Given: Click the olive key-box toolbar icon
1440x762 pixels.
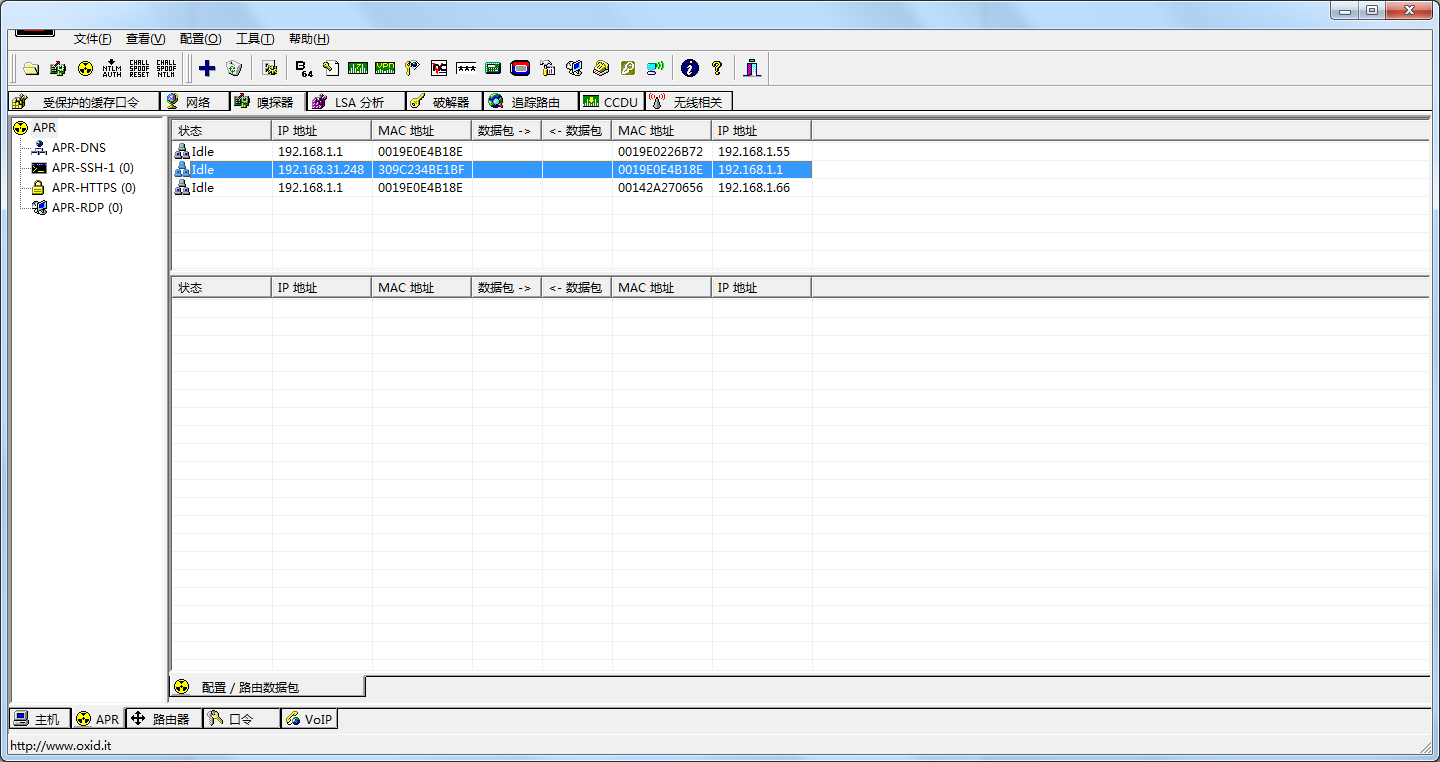Looking at the screenshot, I should pos(628,68).
